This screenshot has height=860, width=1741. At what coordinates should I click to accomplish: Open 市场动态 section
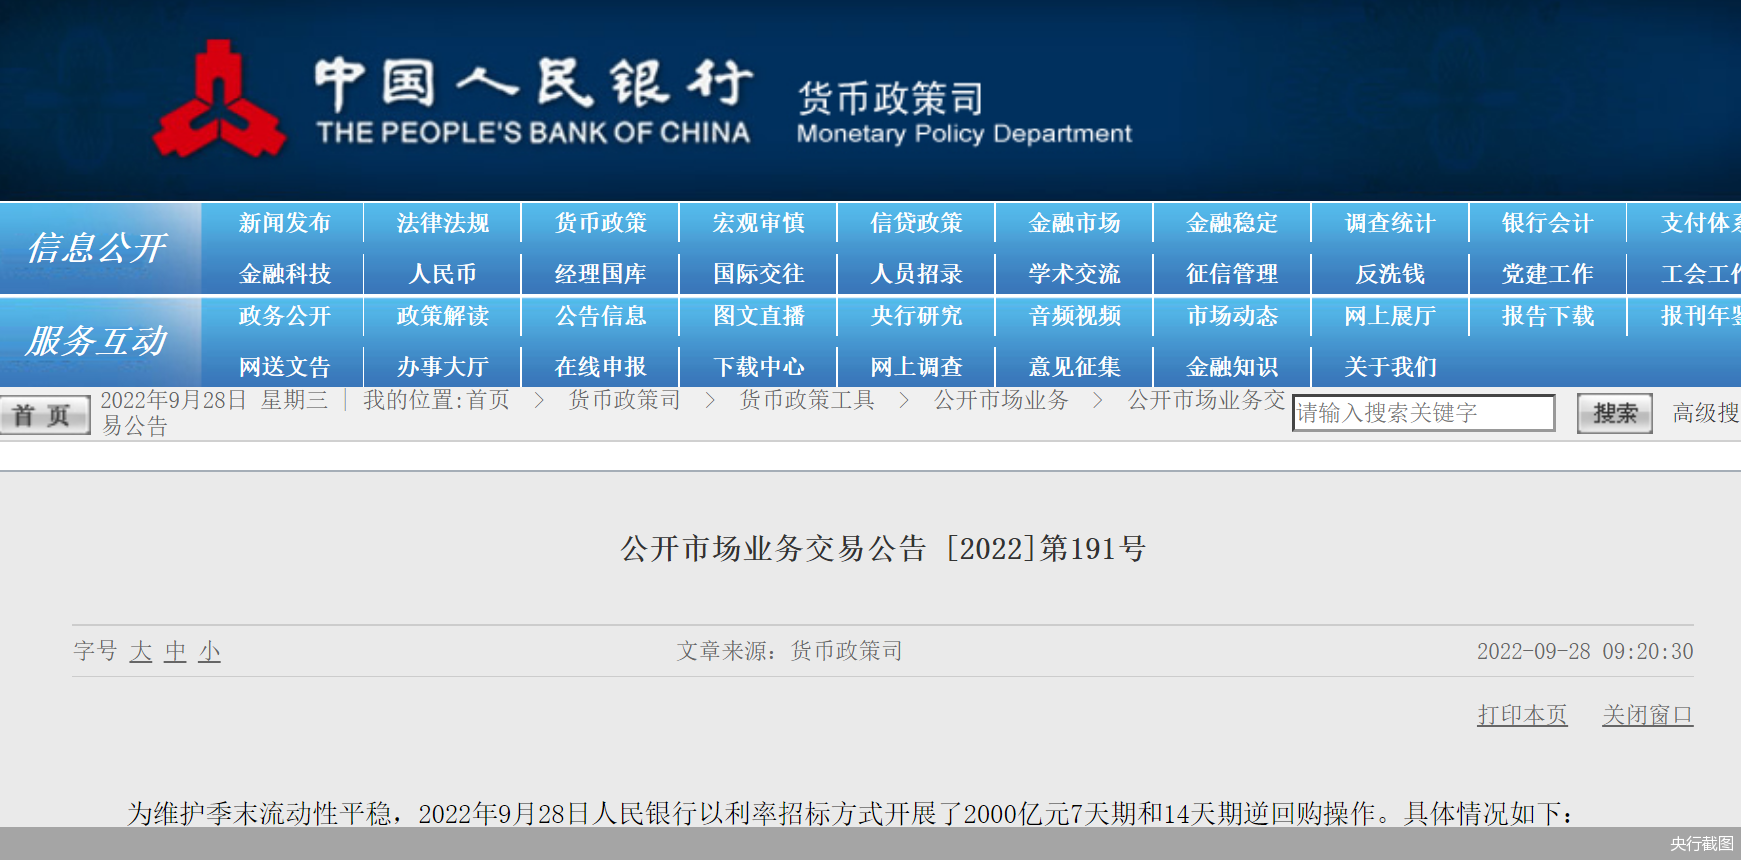coord(1232,316)
